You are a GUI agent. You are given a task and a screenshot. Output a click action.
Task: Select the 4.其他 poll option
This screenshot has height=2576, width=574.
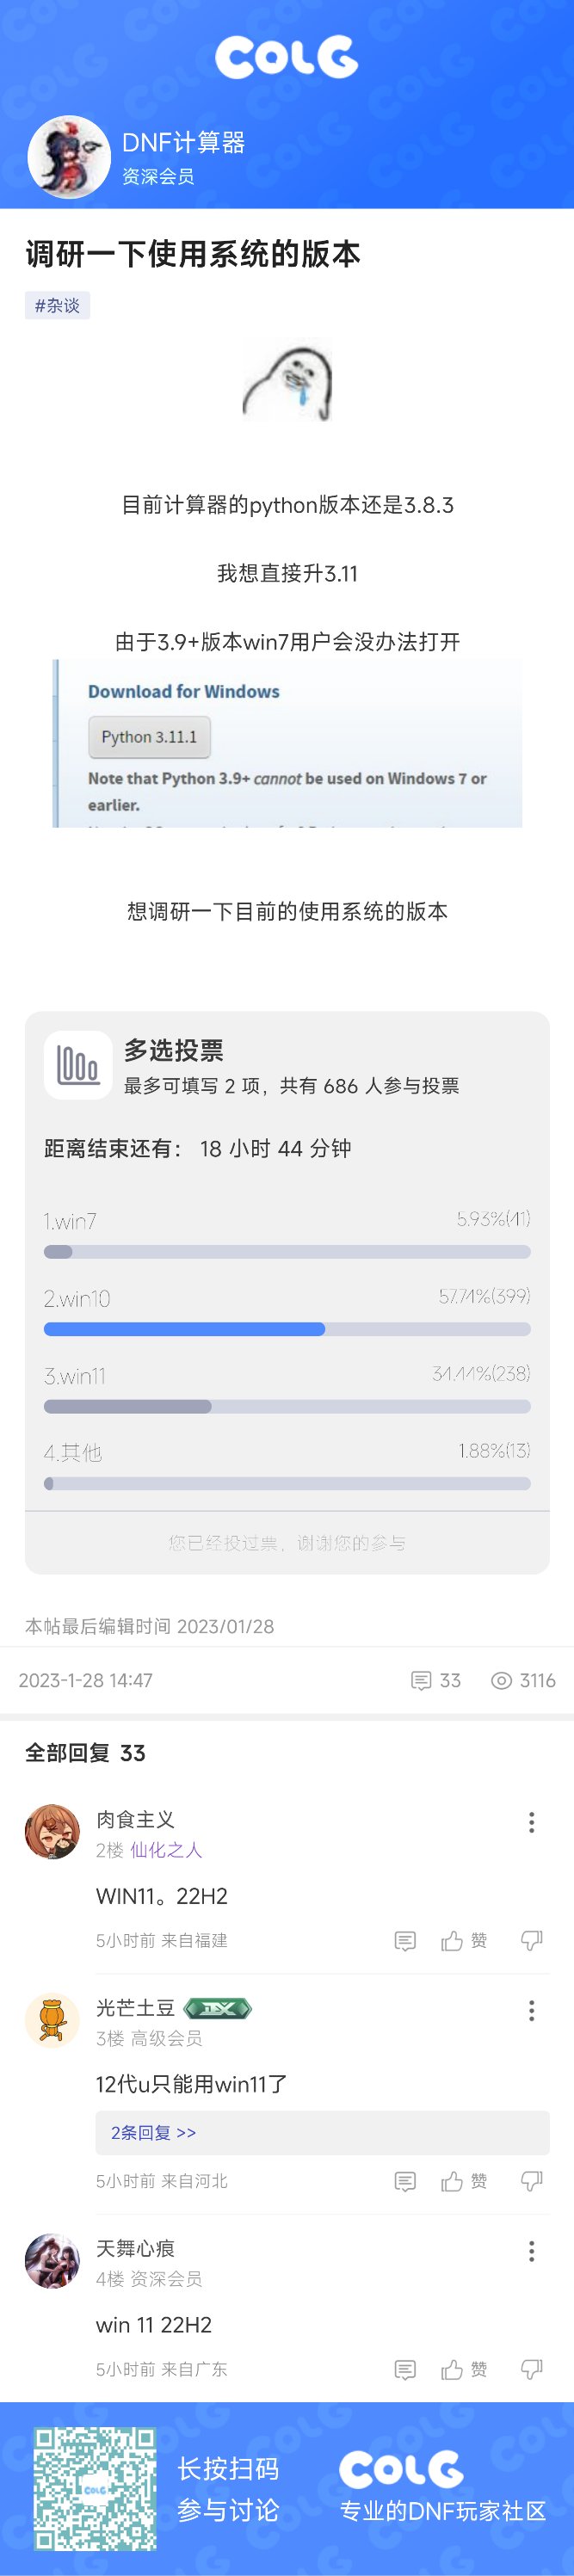coord(287,1465)
